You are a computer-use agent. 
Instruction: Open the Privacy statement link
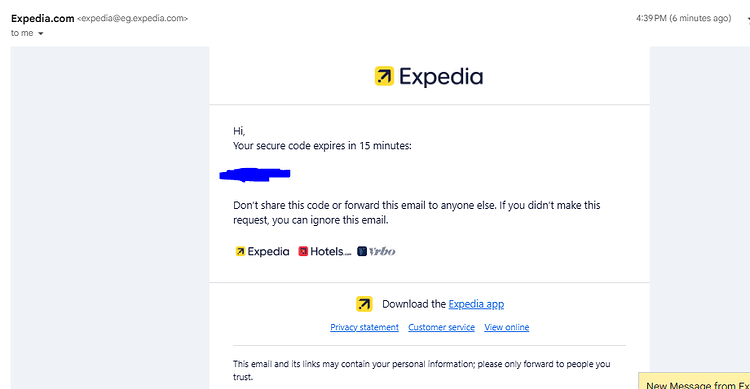tap(364, 327)
